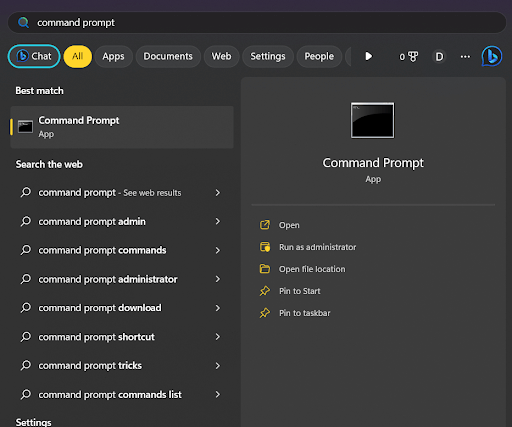The height and width of the screenshot is (427, 512).
Task: Open "command prompt shortcut" web suggestion
Action: 122,337
